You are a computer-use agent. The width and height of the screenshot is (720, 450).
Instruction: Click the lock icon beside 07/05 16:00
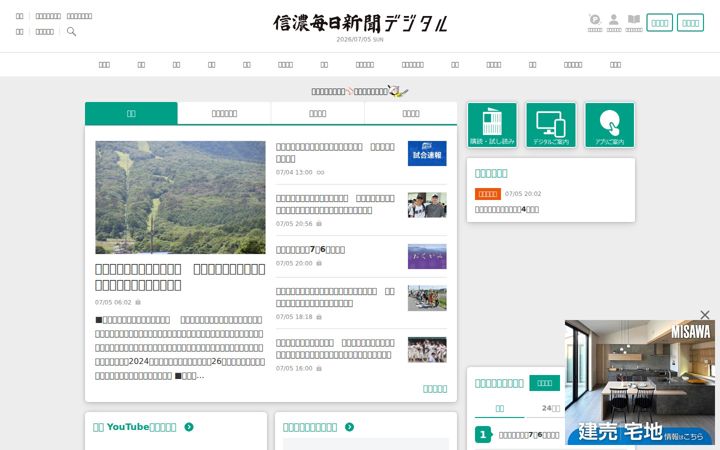(319, 368)
